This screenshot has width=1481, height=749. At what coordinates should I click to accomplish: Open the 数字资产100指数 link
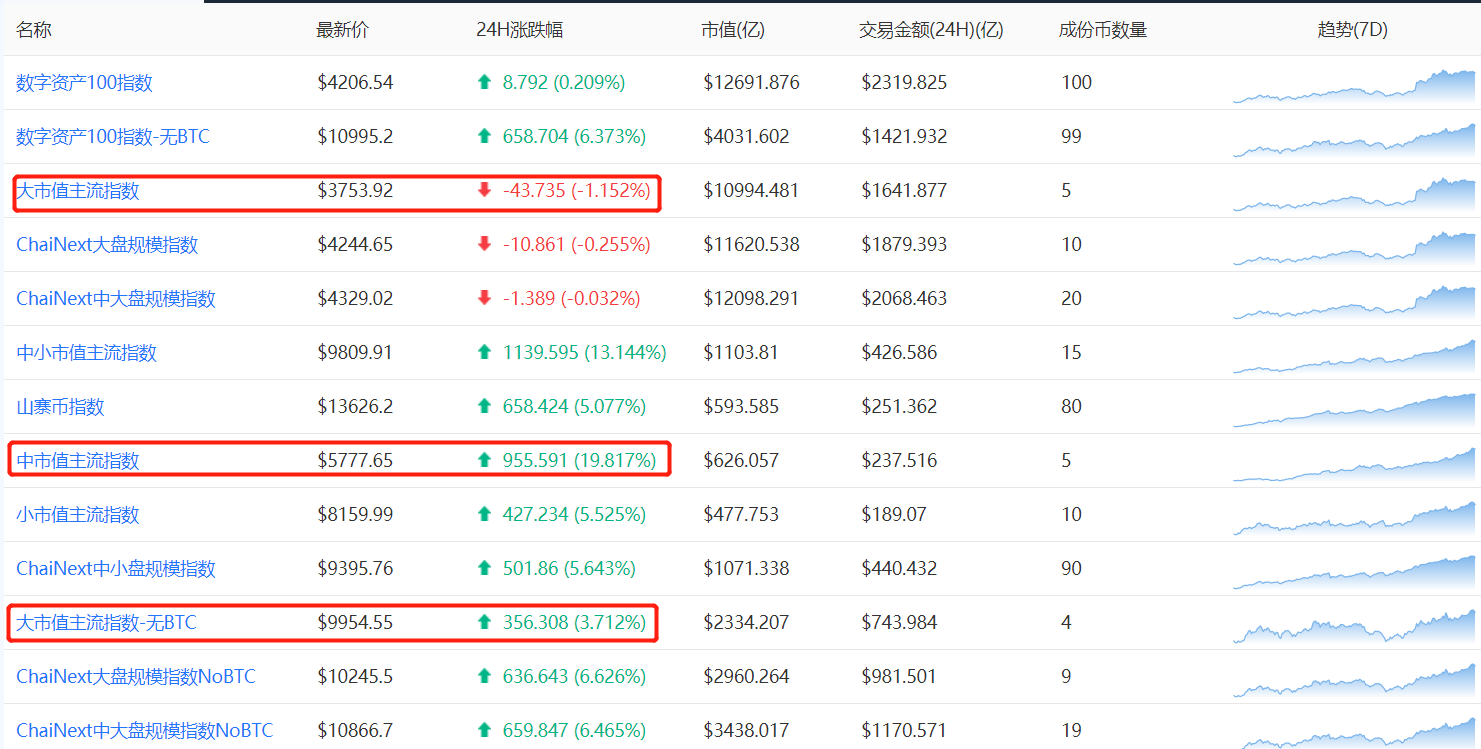click(x=85, y=83)
